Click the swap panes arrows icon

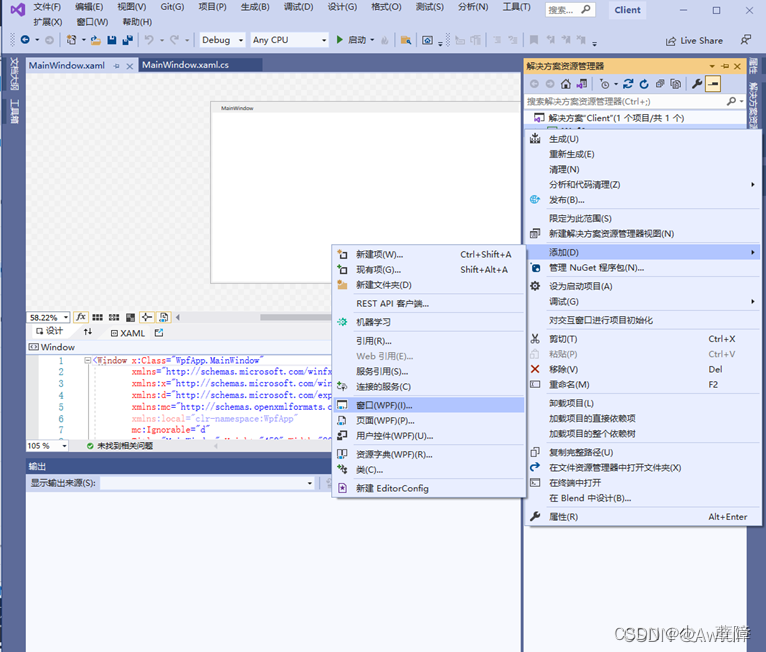click(88, 332)
